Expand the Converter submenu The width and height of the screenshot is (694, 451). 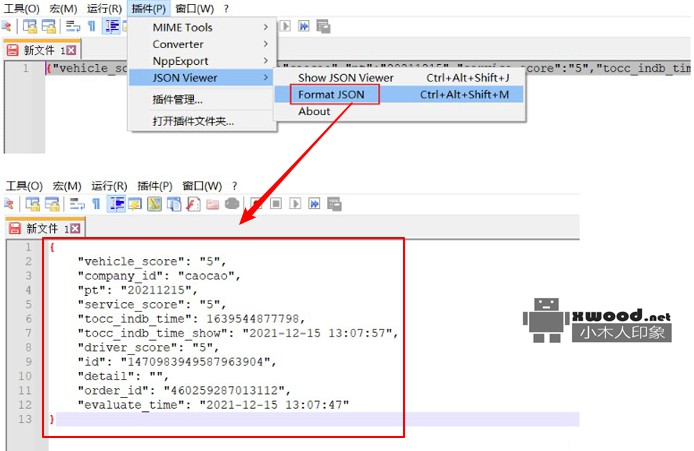pyautogui.click(x=203, y=44)
